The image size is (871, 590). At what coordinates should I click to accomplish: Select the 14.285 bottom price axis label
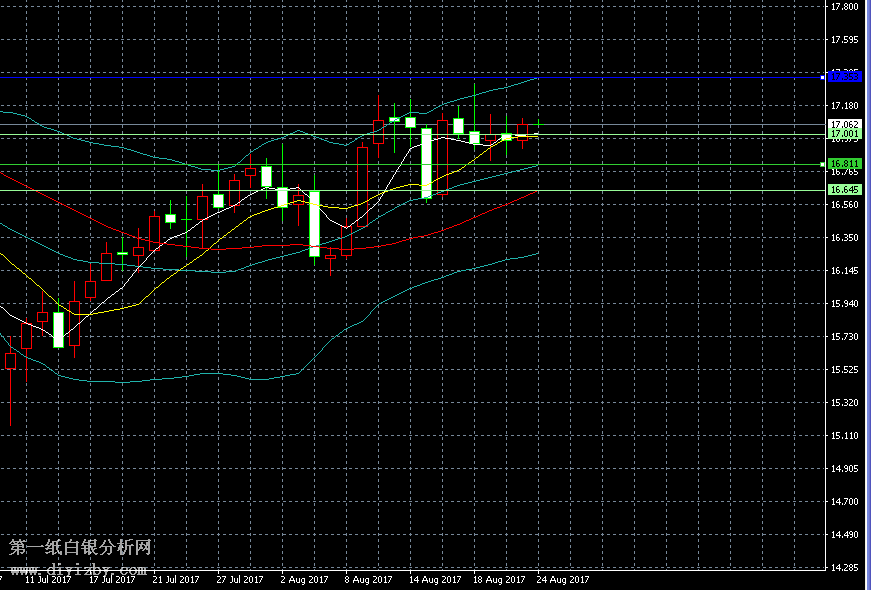tap(845, 568)
